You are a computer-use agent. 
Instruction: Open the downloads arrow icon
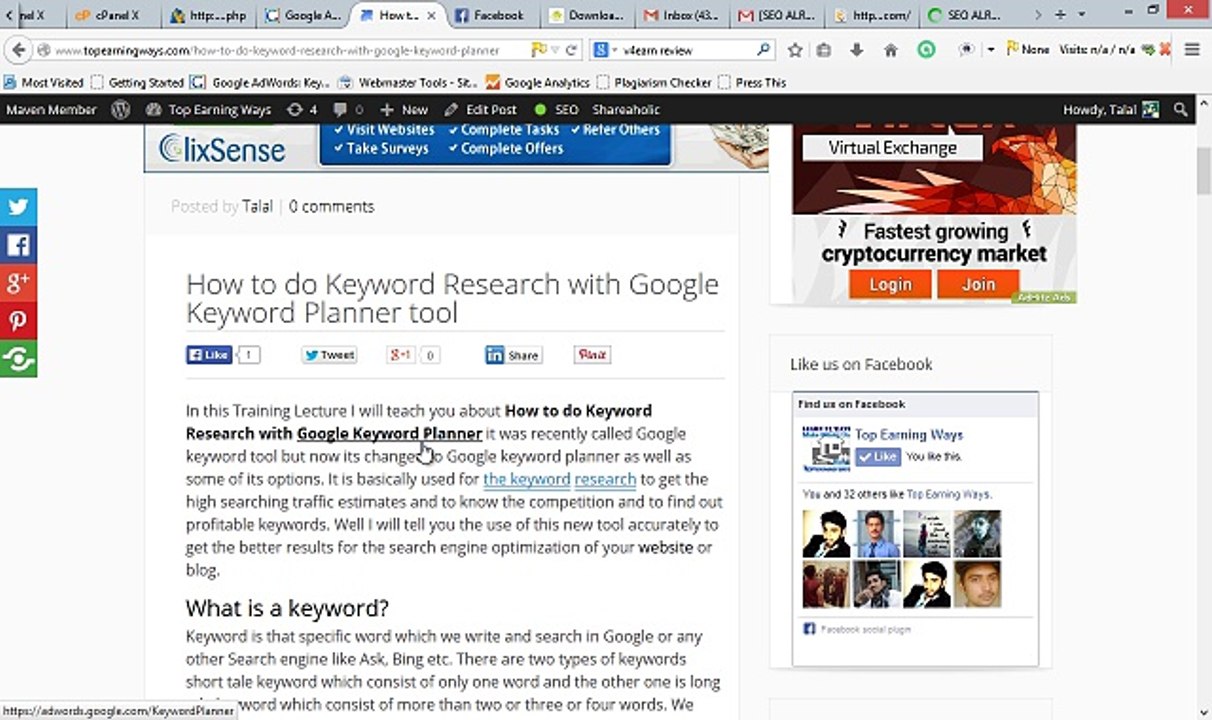point(856,50)
